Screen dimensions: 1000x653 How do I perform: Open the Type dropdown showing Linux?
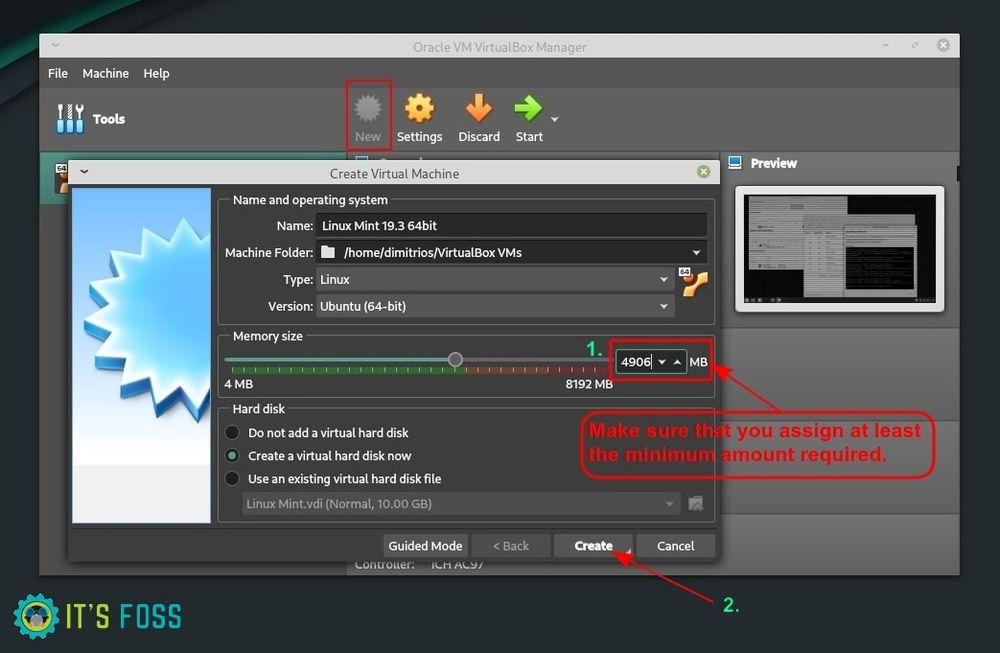[663, 279]
